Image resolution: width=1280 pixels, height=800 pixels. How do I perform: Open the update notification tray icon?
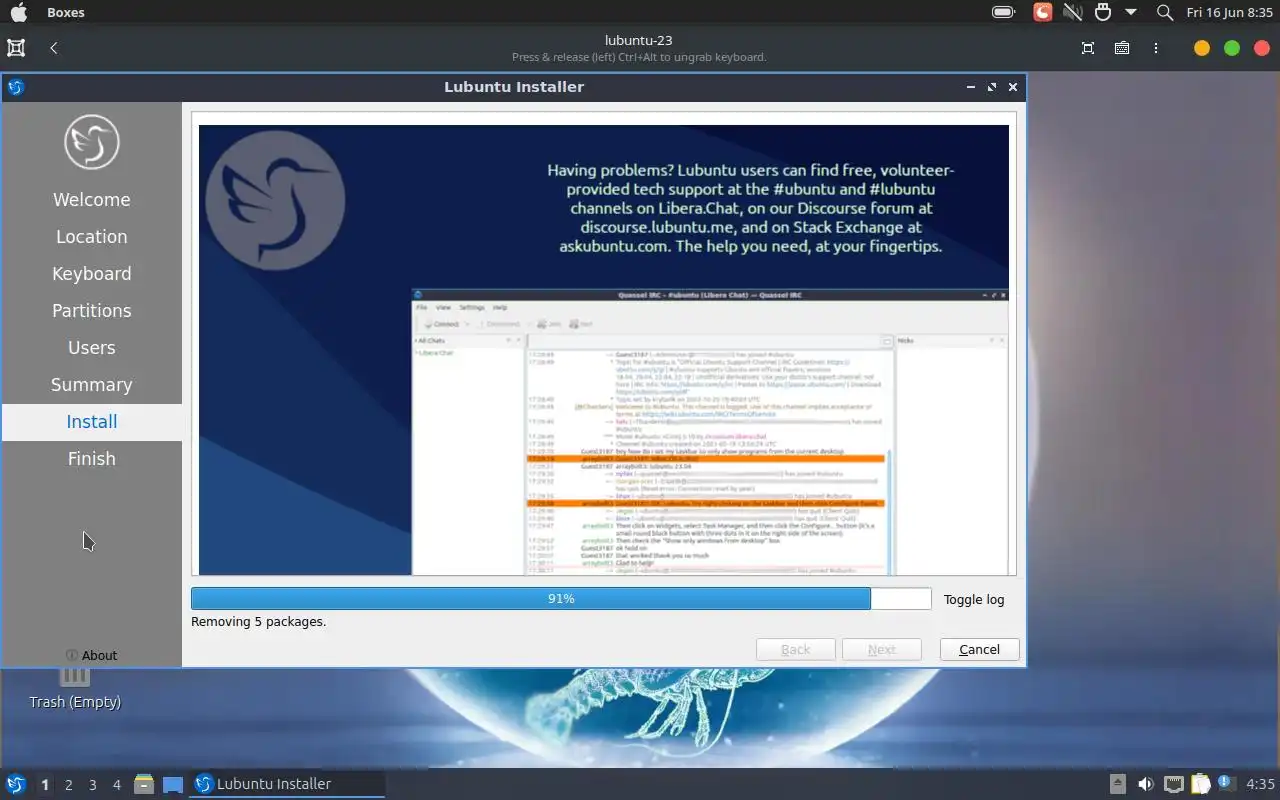click(x=1225, y=784)
